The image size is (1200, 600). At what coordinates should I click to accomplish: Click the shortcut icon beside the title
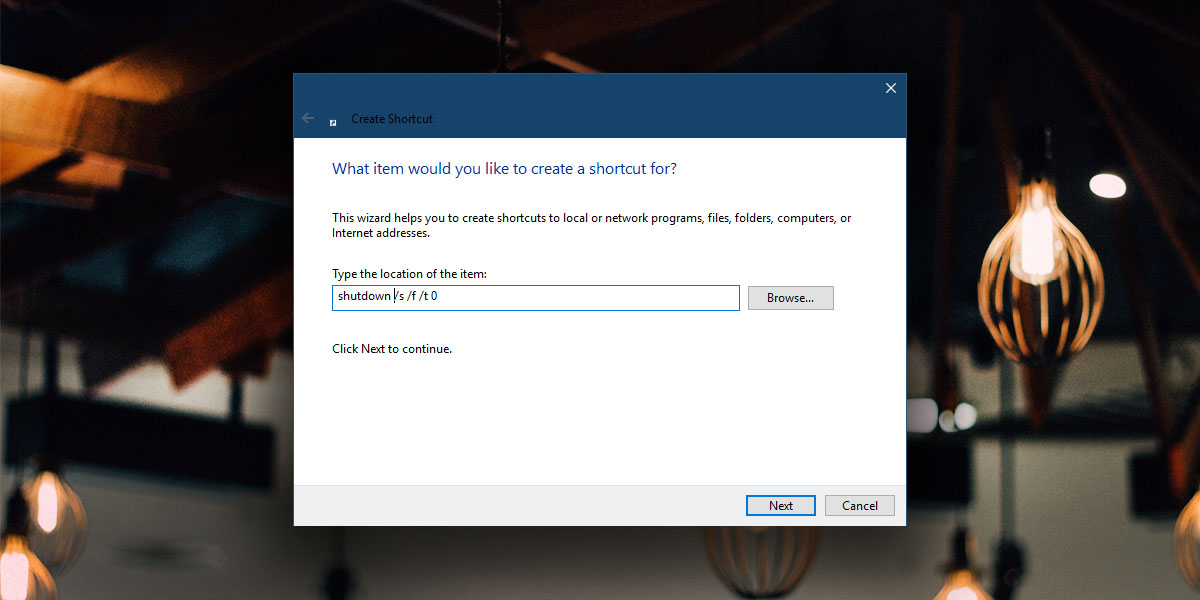333,121
